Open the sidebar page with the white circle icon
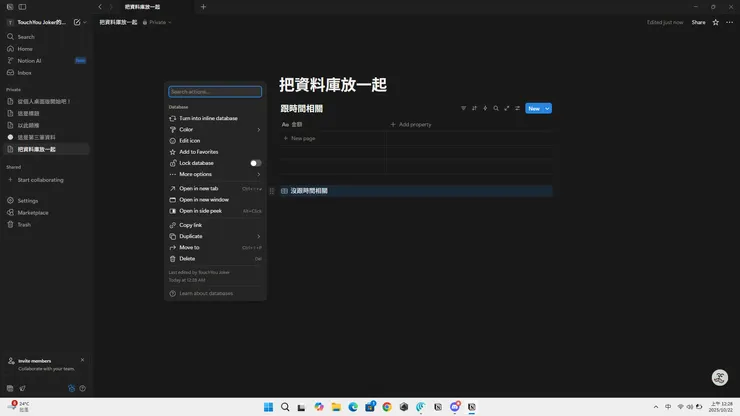Image resolution: width=740 pixels, height=416 pixels. coord(45,137)
